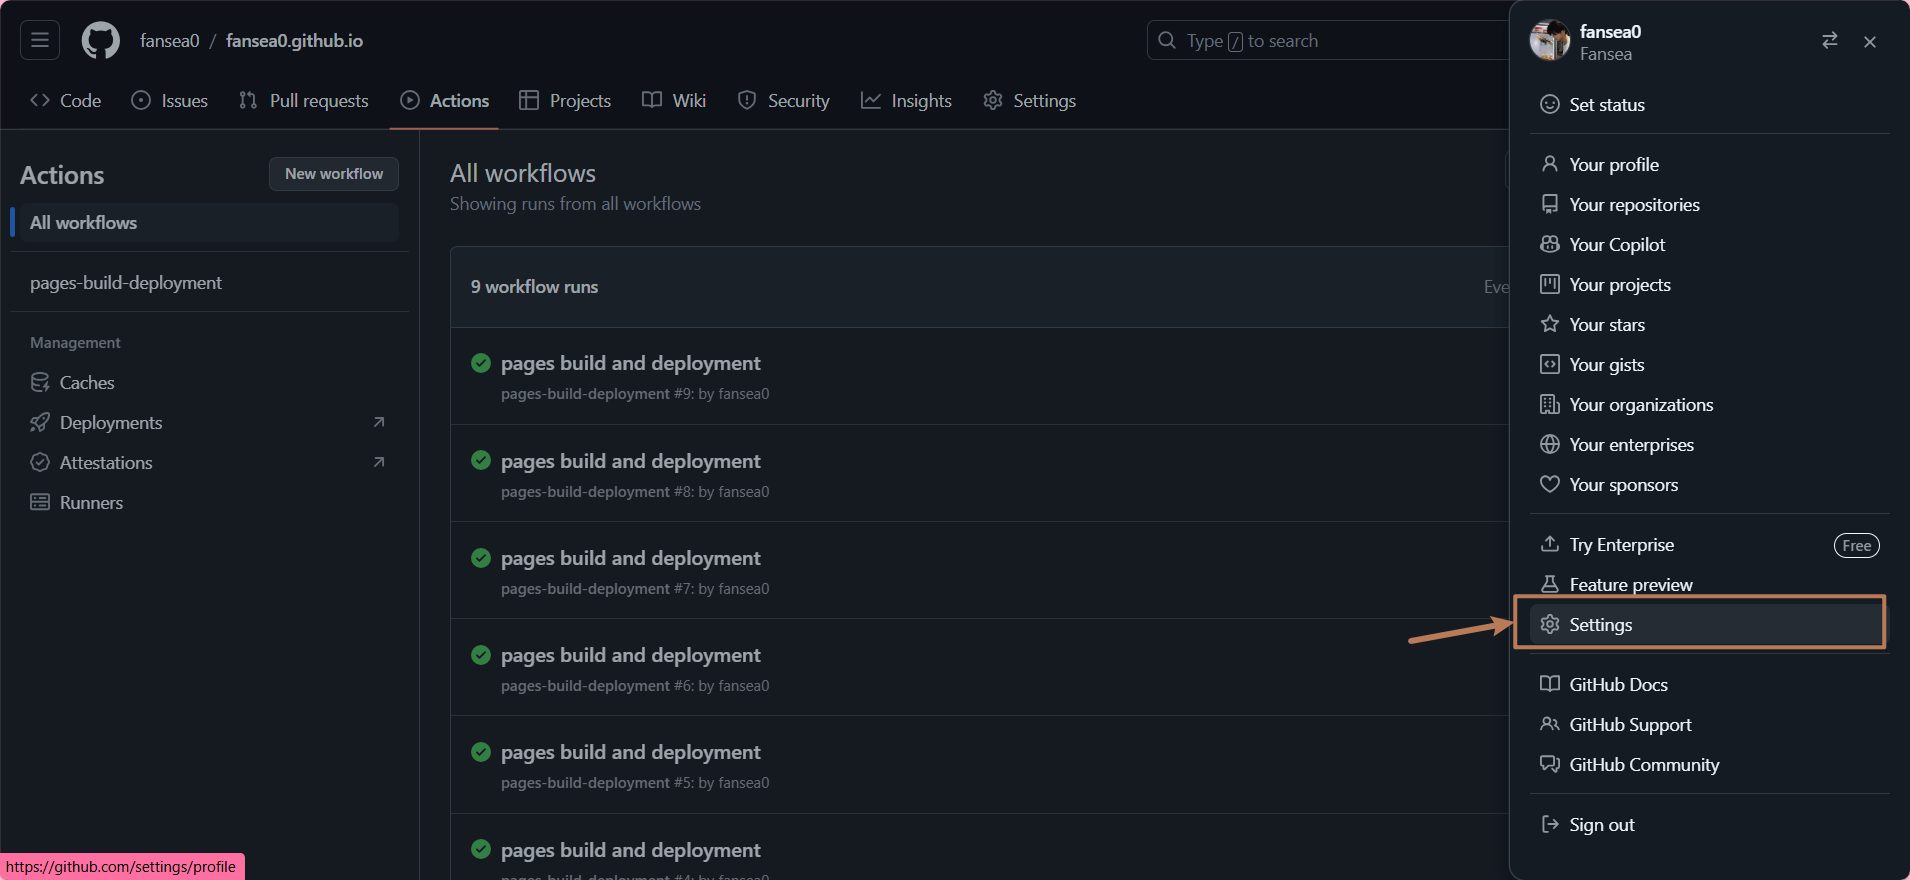1910x880 pixels.
Task: Click the fansea0 avatar picture
Action: 1549,41
